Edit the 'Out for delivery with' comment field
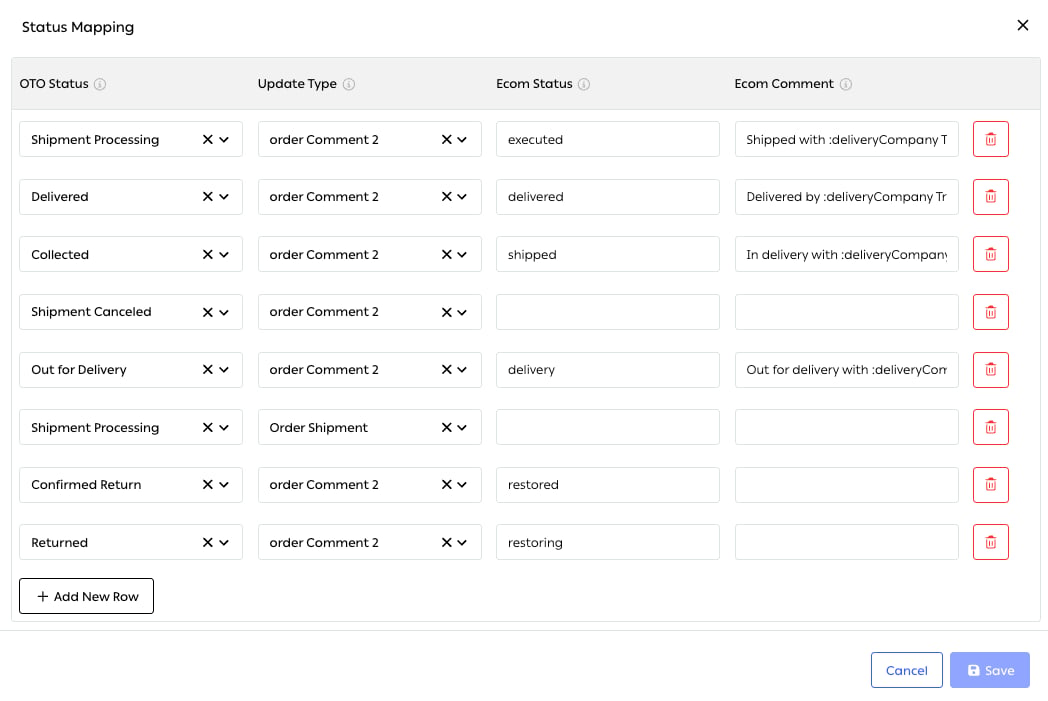This screenshot has height=701, width=1048. pyautogui.click(x=846, y=370)
